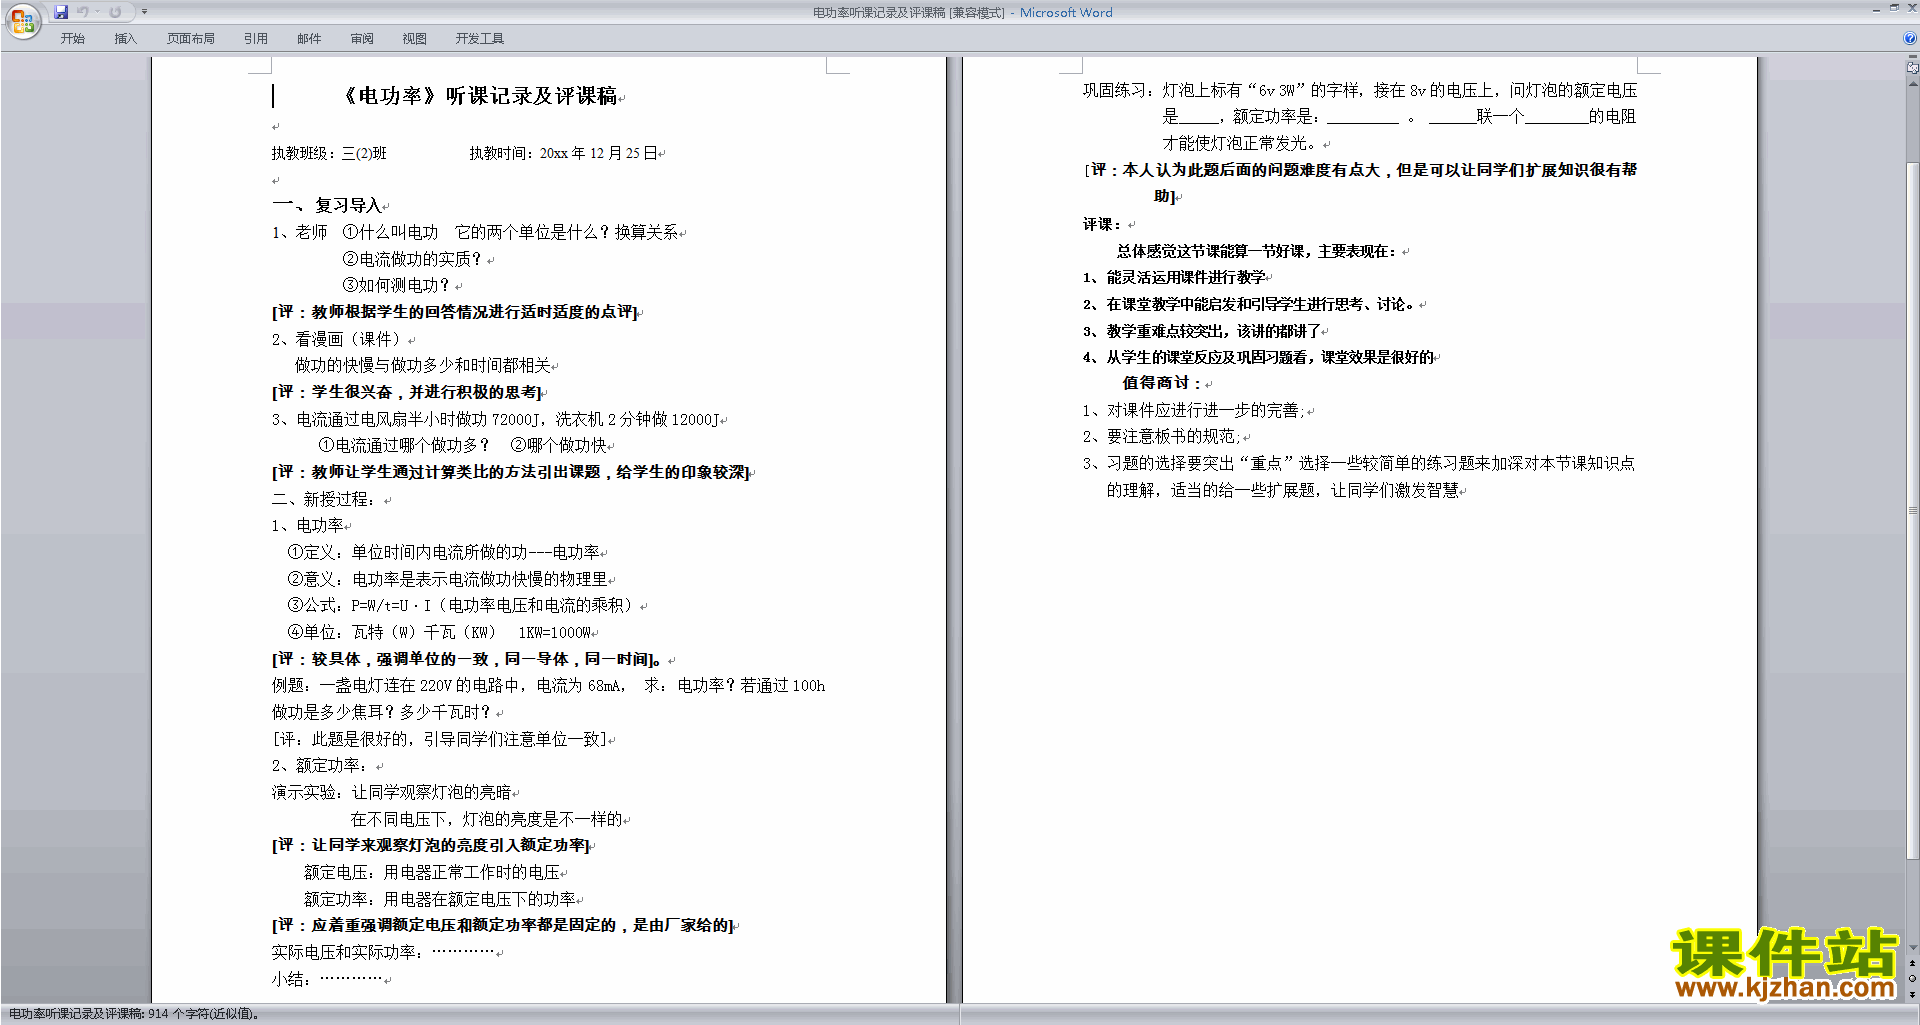This screenshot has width=1920, height=1025.
Task: Open the 审阅 ribbon tab
Action: pos(362,39)
